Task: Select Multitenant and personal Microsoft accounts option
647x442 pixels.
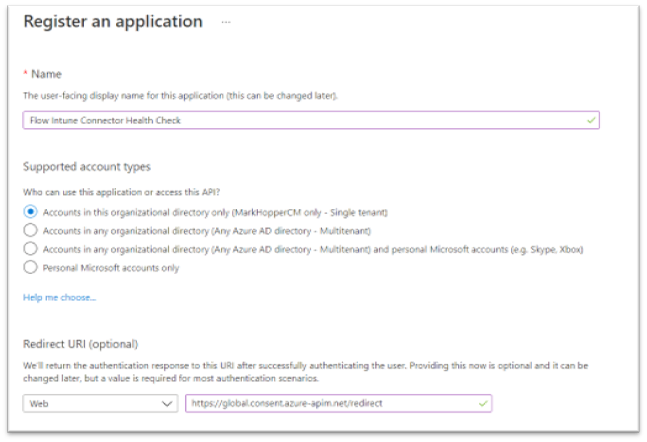Action: tap(30, 248)
